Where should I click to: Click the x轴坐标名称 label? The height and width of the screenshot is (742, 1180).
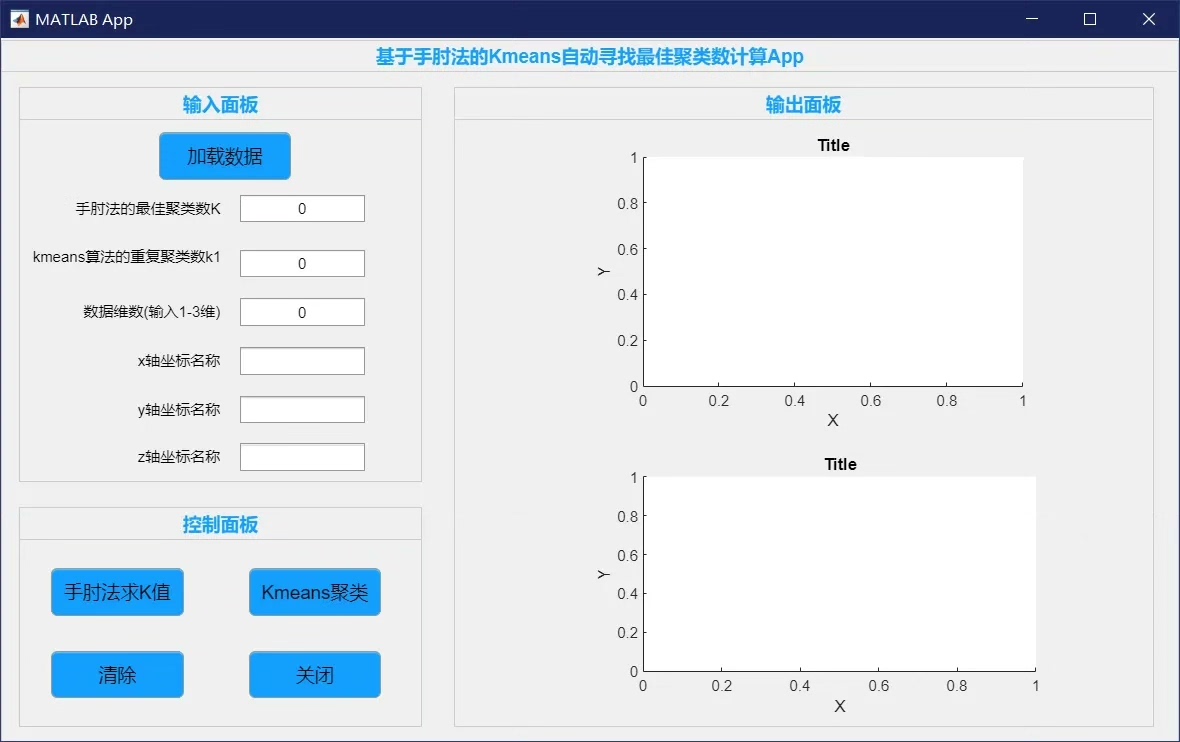coord(179,360)
